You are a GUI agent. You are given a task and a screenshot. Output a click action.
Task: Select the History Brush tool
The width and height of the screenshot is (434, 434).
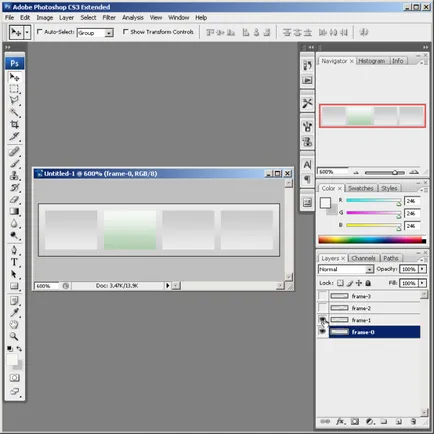pos(14,187)
